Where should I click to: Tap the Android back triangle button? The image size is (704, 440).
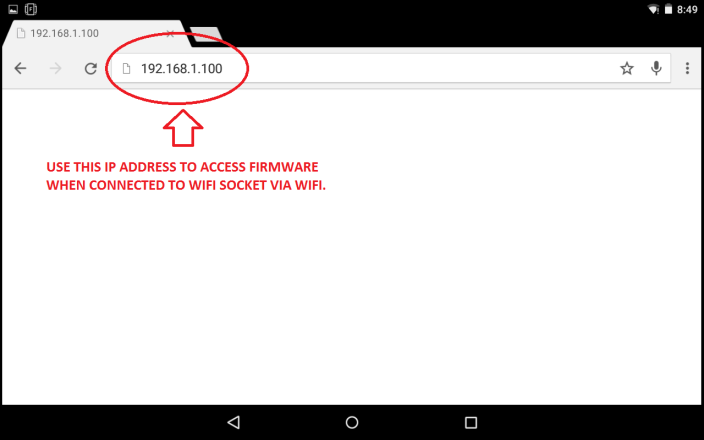point(233,422)
